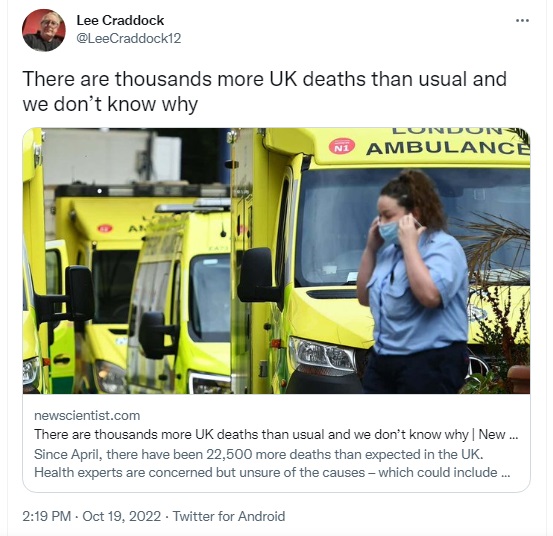553x536 pixels.
Task: Click Lee Craddock's profile avatar
Action: tap(44, 30)
